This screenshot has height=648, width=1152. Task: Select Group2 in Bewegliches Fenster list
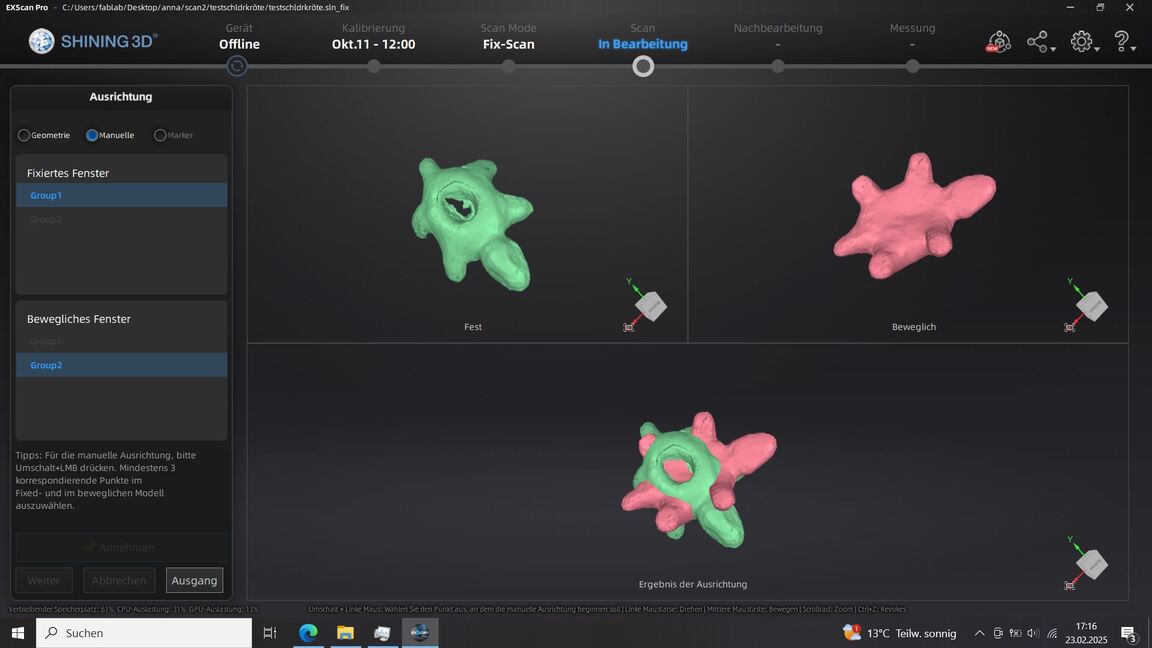(x=121, y=365)
